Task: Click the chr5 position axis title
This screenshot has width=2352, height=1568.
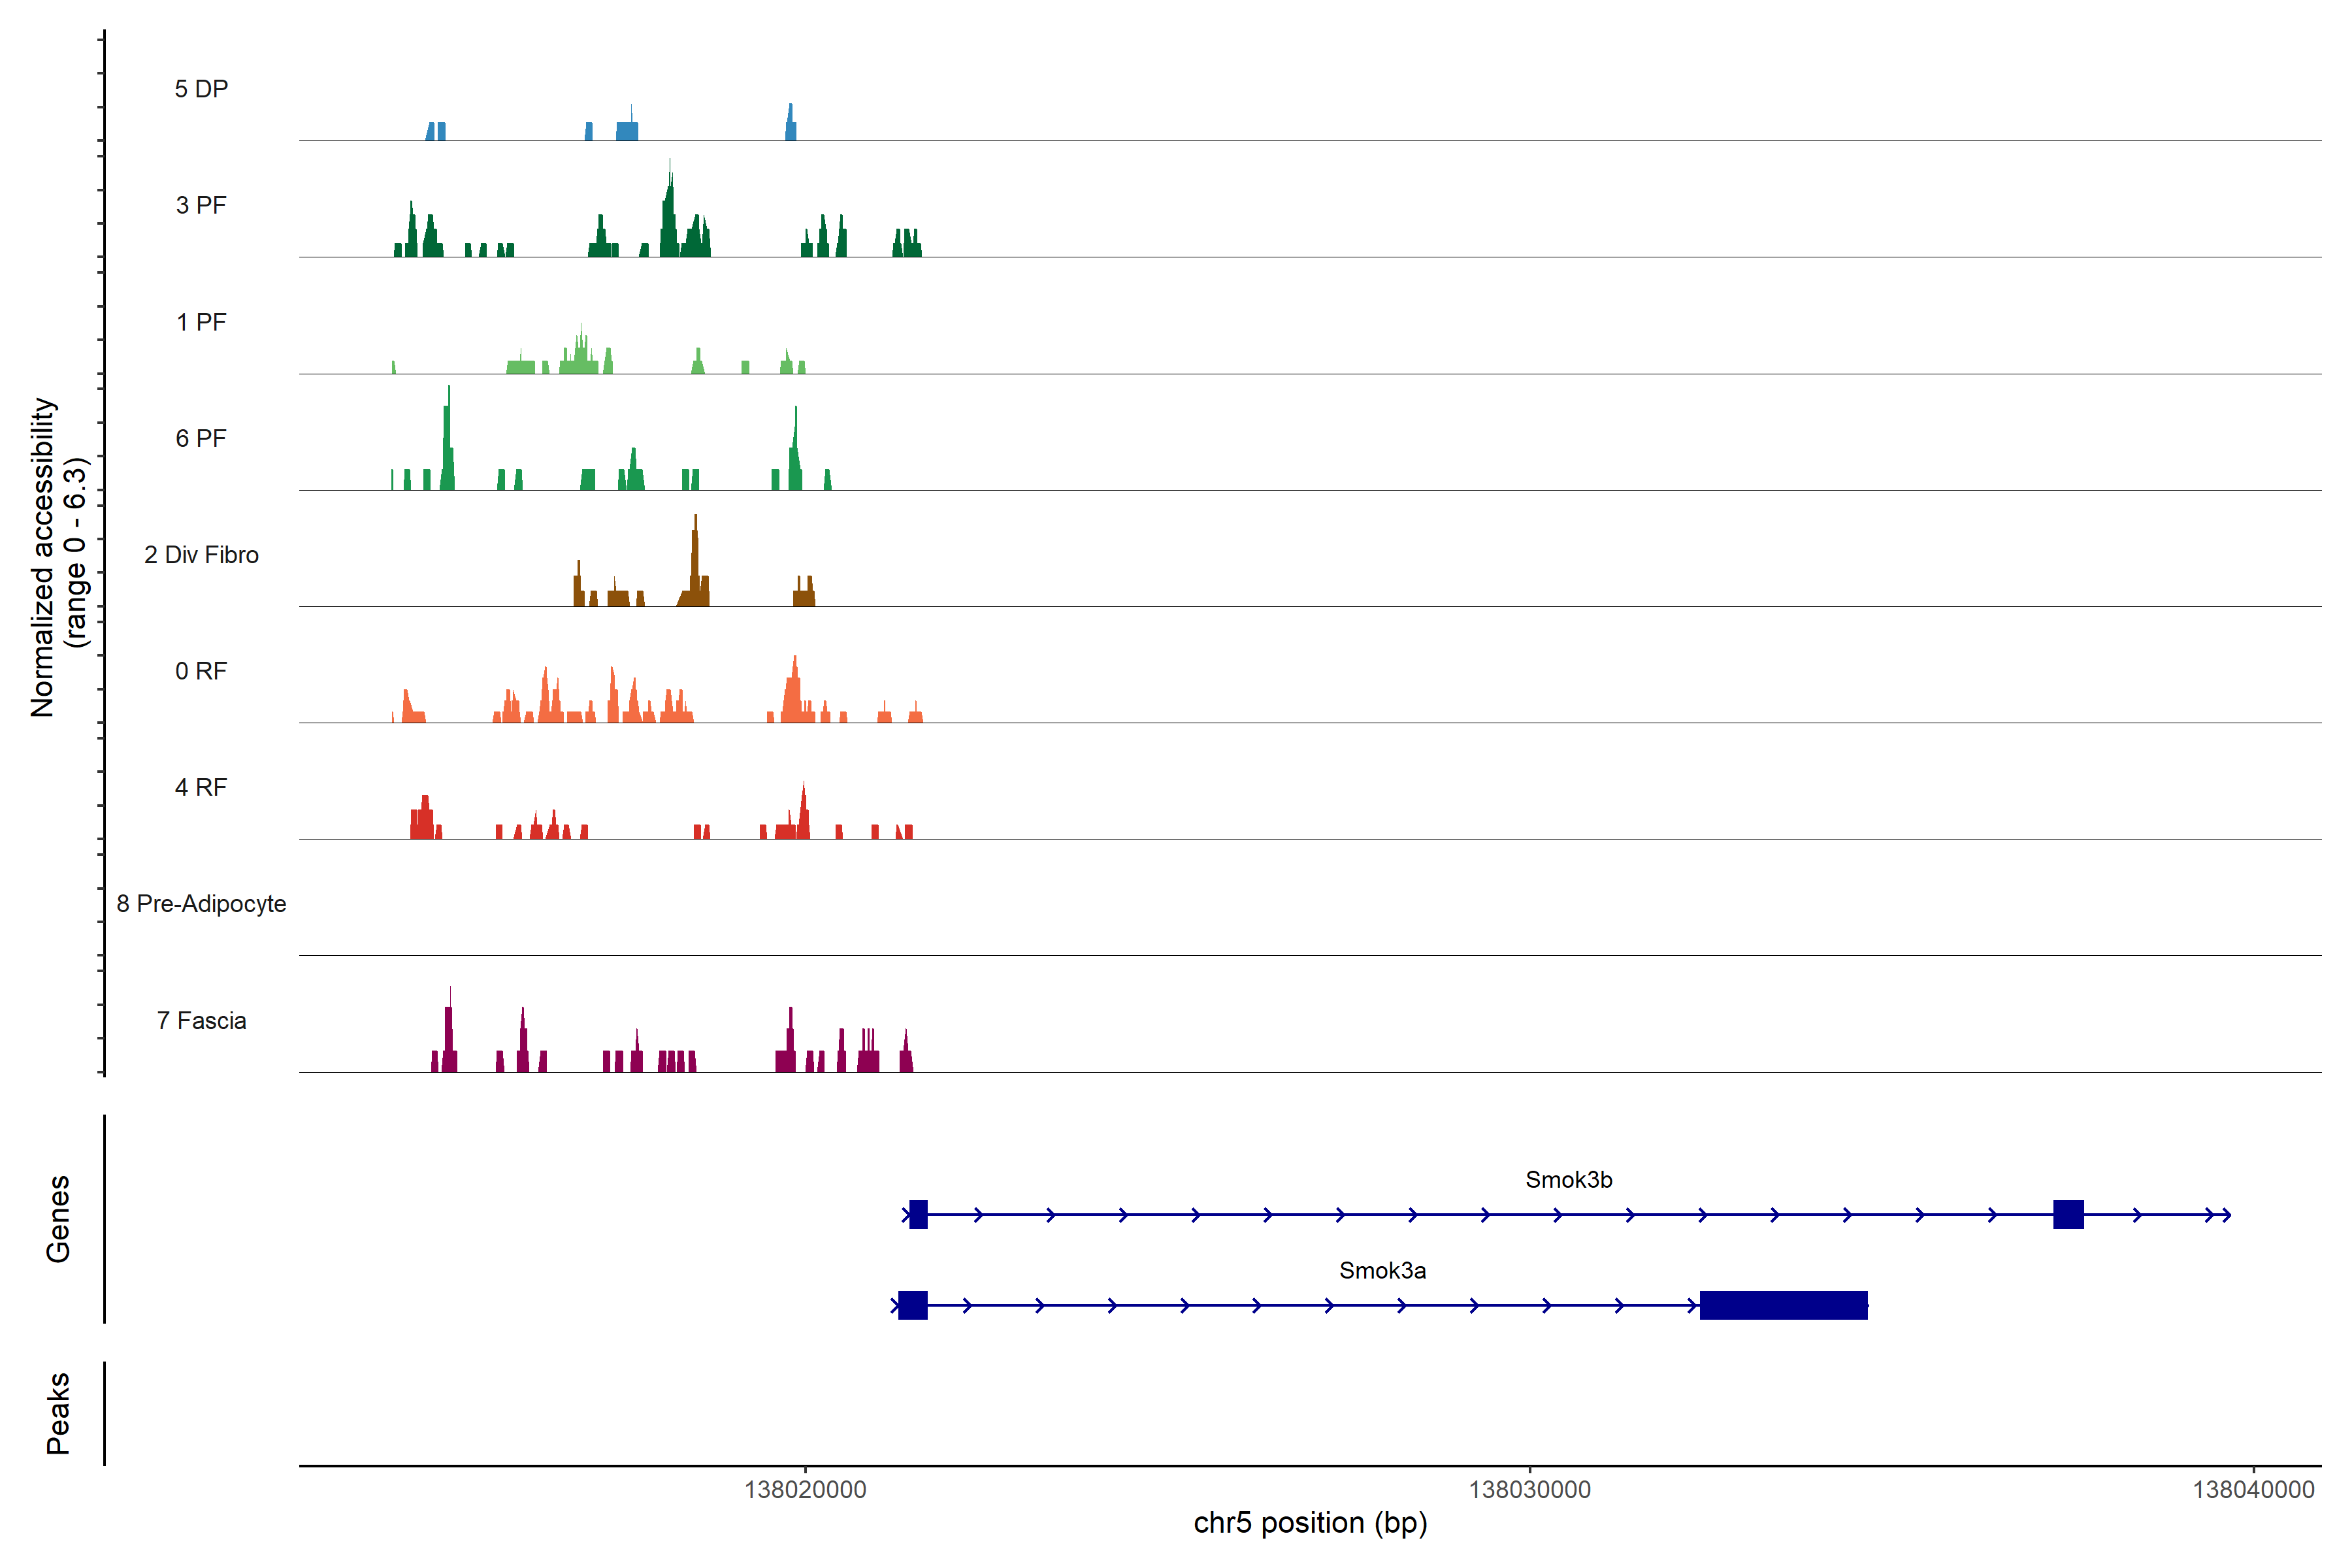Action: (x=1310, y=1523)
